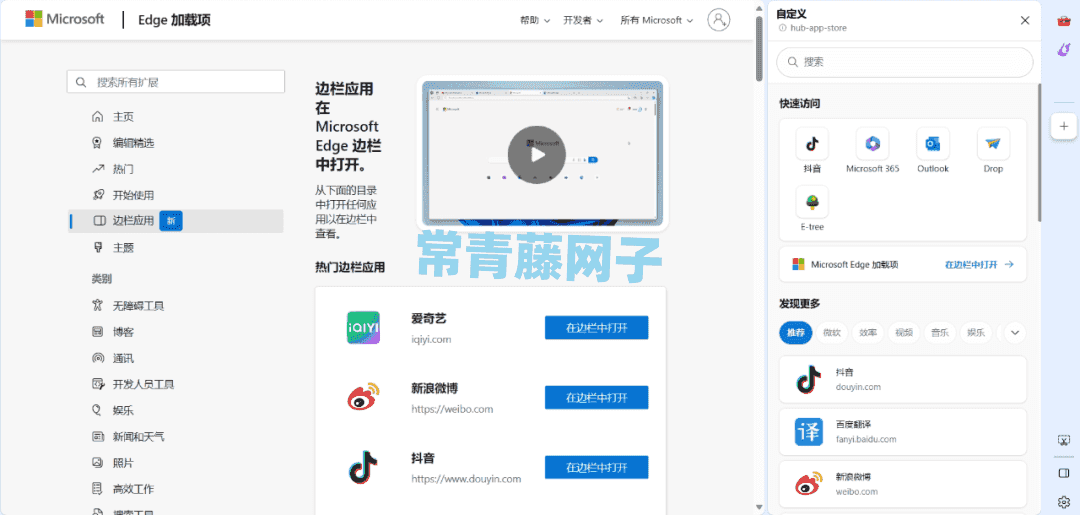The image size is (1080, 515).
Task: Open 新浪微博 in the sidebar via its button
Action: click(x=596, y=397)
